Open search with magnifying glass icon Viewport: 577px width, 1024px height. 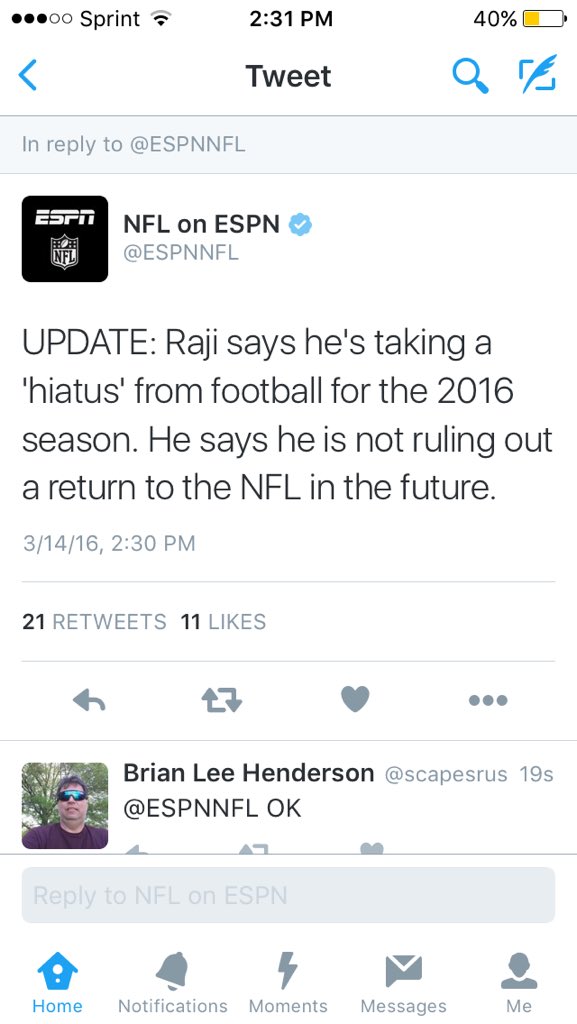(470, 75)
